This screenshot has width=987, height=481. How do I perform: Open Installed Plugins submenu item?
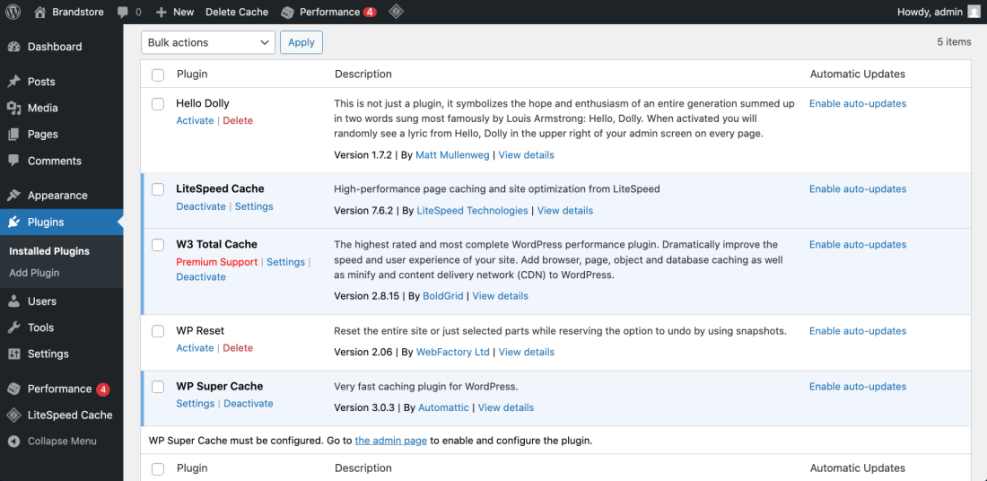(49, 251)
